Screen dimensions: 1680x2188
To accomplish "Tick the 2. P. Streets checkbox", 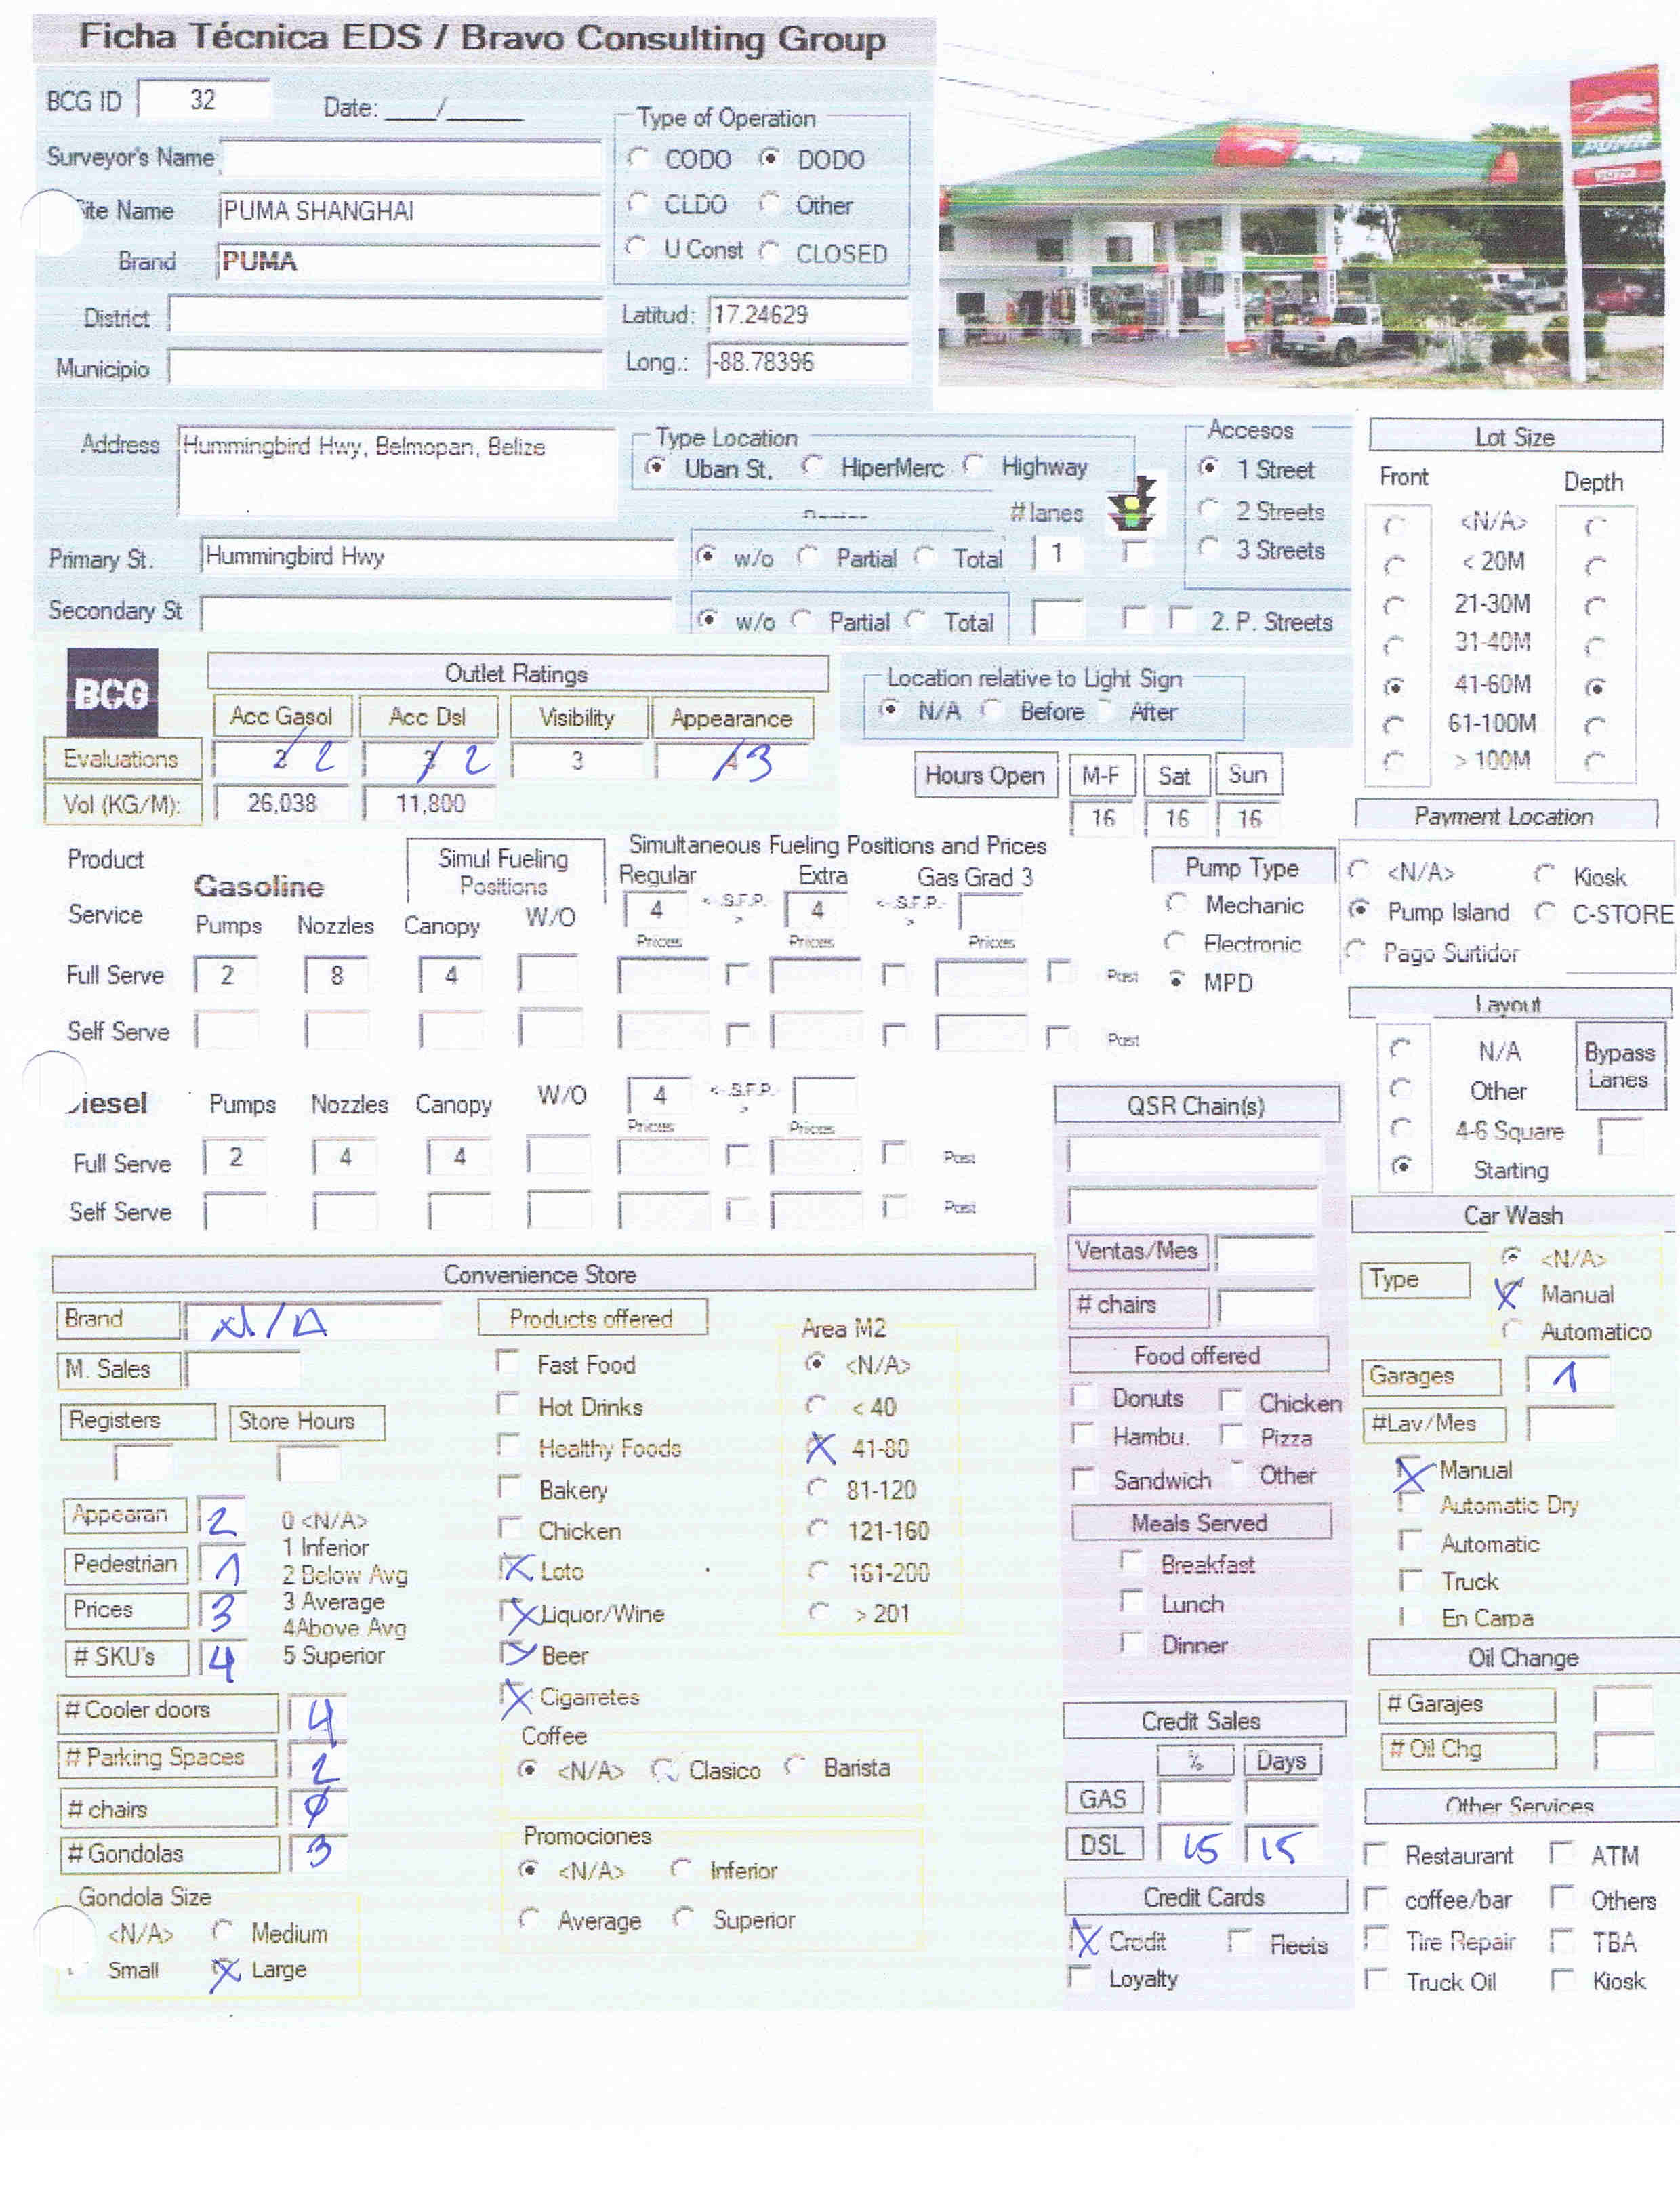I will pyautogui.click(x=1181, y=618).
